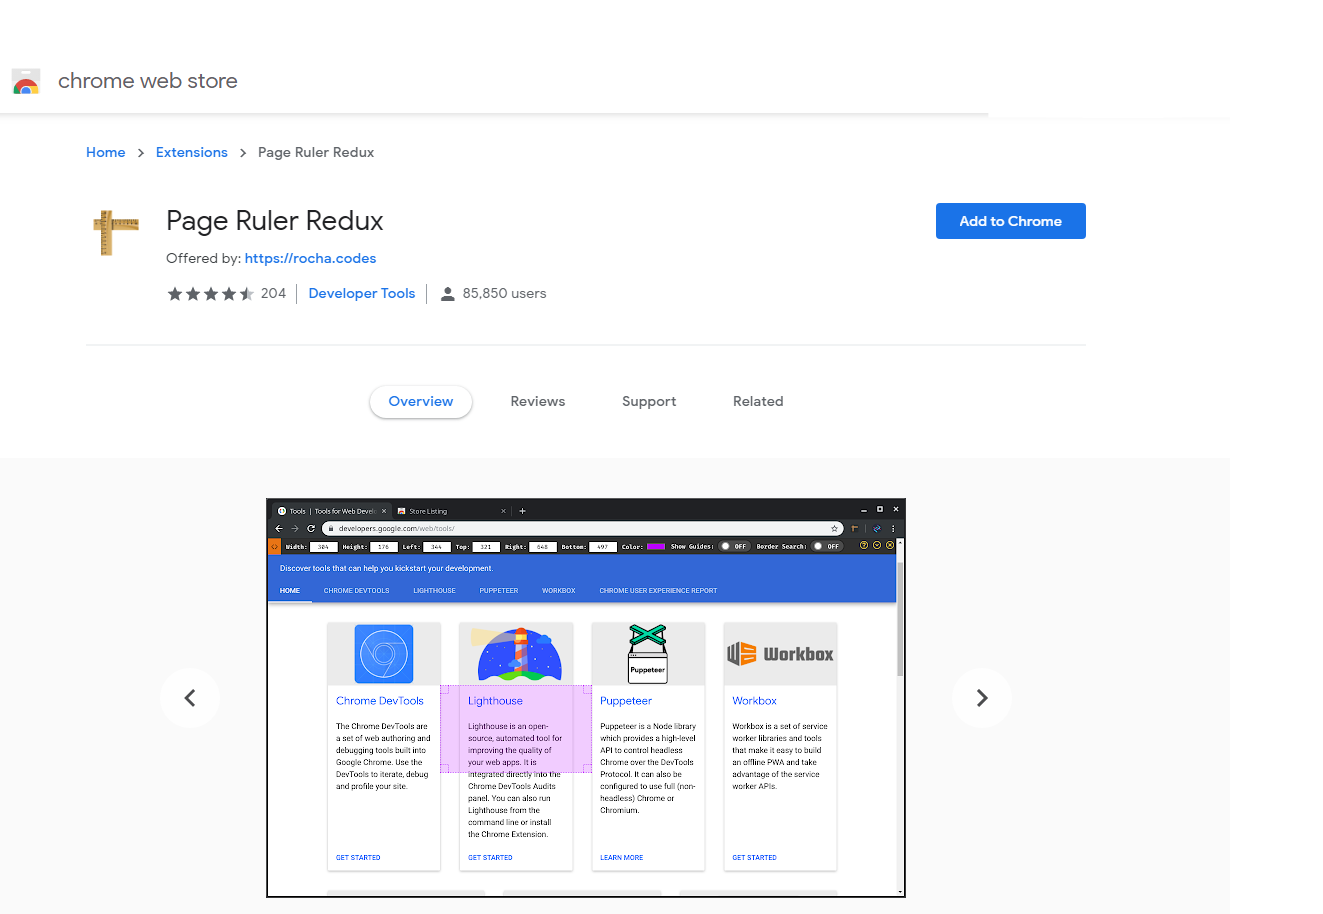Screen dimensions: 1323x914
Task: Click the orange element-mode icon in the ruler toolbar
Action: [x=275, y=547]
